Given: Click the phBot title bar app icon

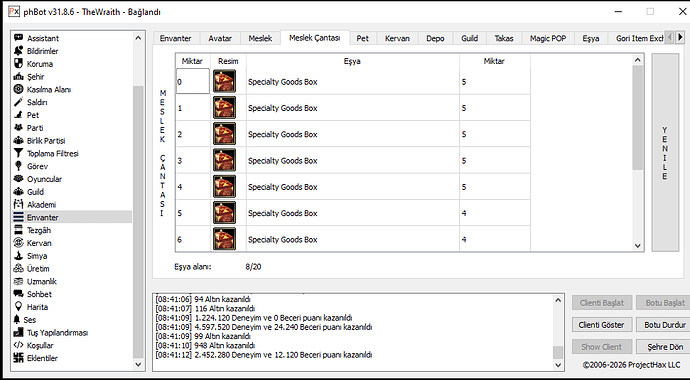Looking at the screenshot, I should click(x=14, y=11).
